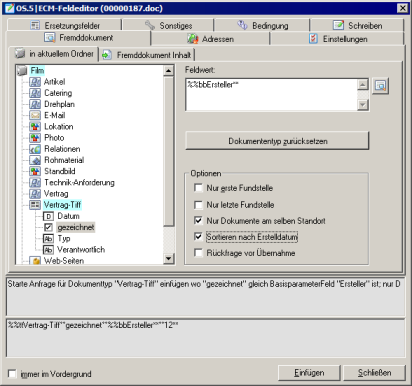
Task: Click the Artikel document type icon
Action: pos(35,82)
